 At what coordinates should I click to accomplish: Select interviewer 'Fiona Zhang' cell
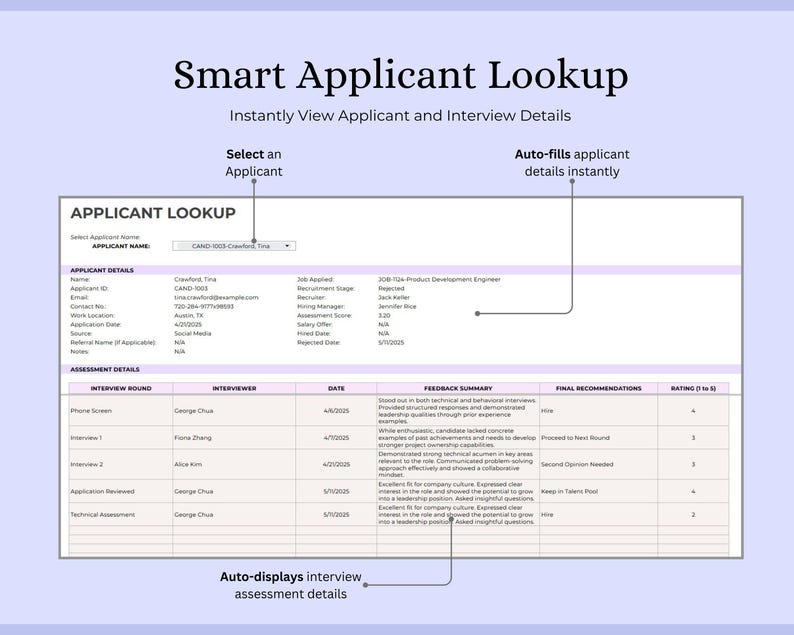coord(234,438)
